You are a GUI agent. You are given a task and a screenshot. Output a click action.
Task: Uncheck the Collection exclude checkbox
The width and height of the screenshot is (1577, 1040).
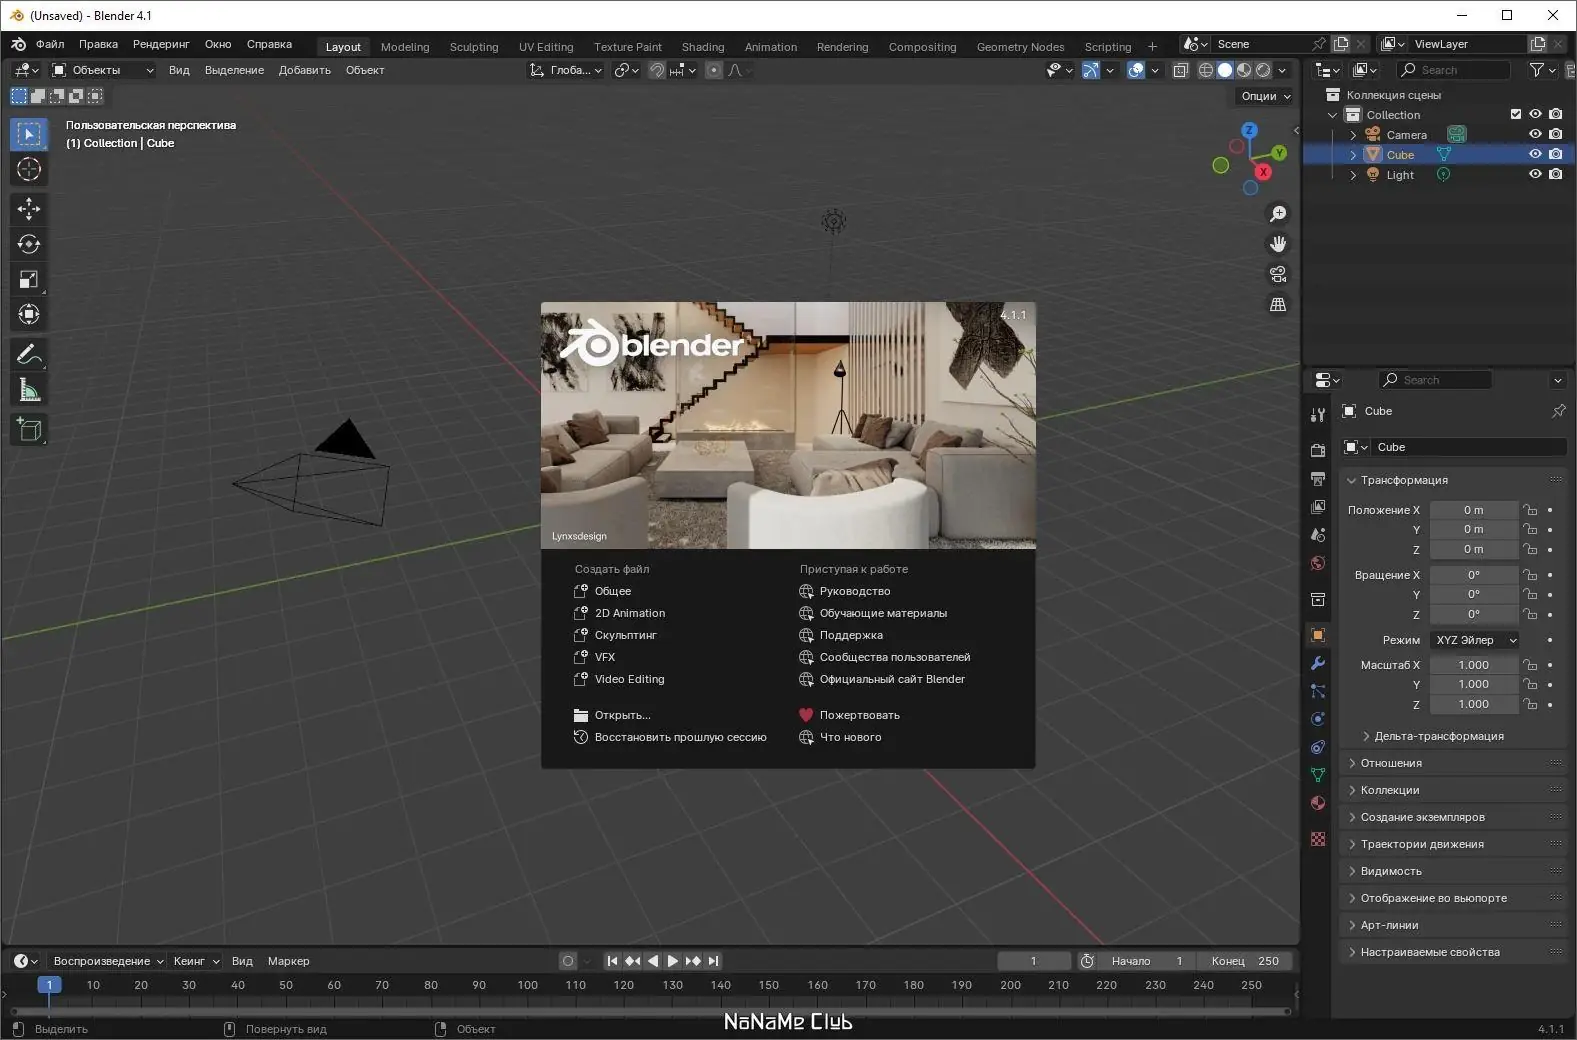pos(1516,114)
